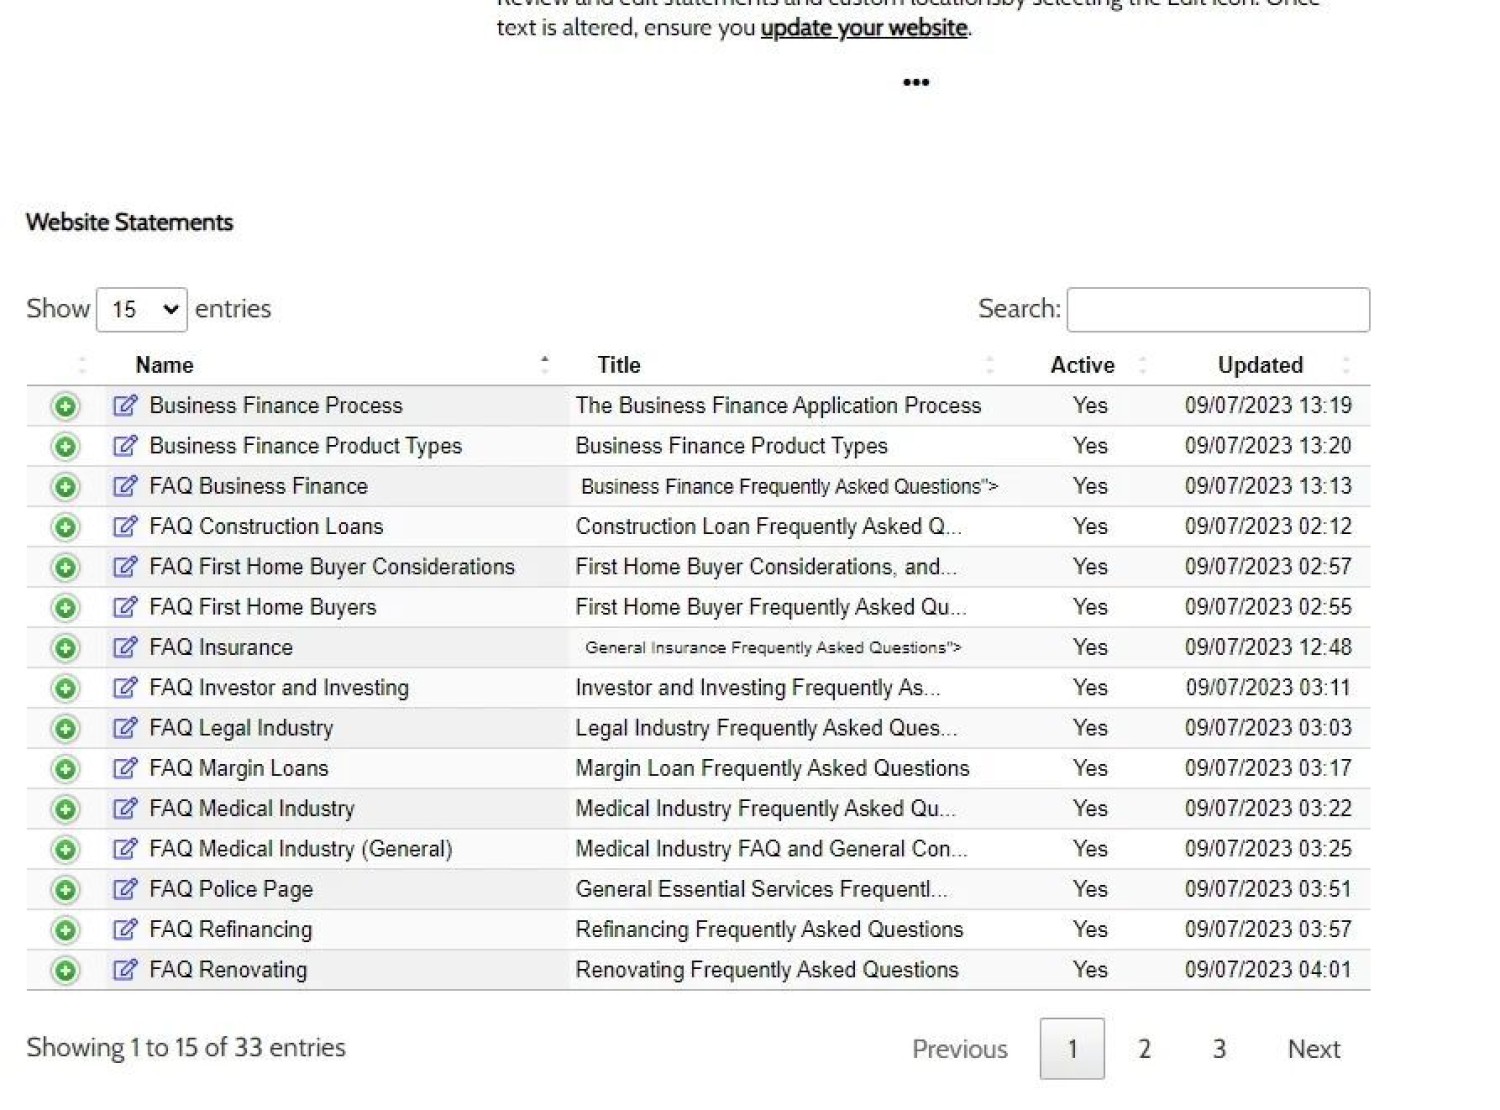Screen dimensions: 1500x1110
Task: Click green plus for FAQ Refinancing
Action: 66,930
